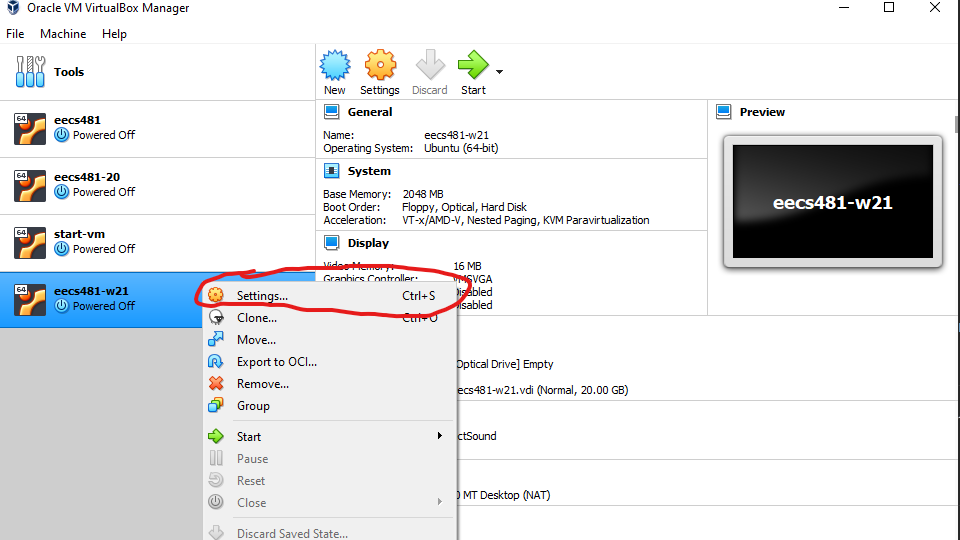Open the Settings toolbar gear icon
This screenshot has height=540, width=960.
pyautogui.click(x=380, y=65)
